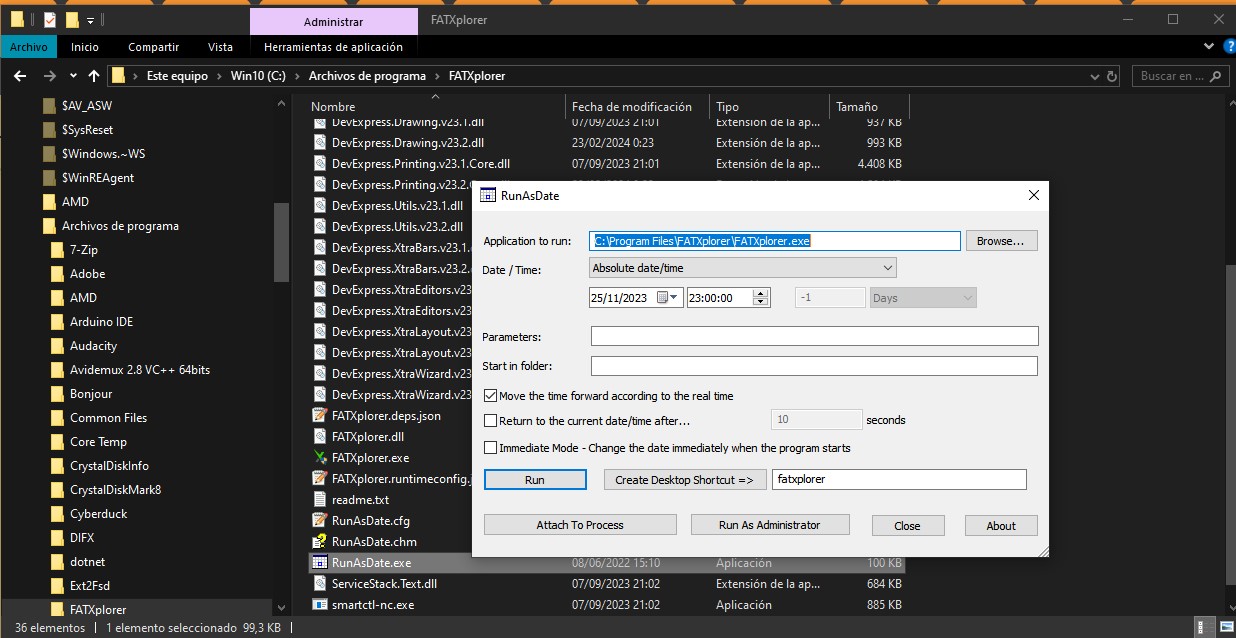1236x638 pixels.
Task: Go up one folder level arrow
Action: [x=94, y=76]
